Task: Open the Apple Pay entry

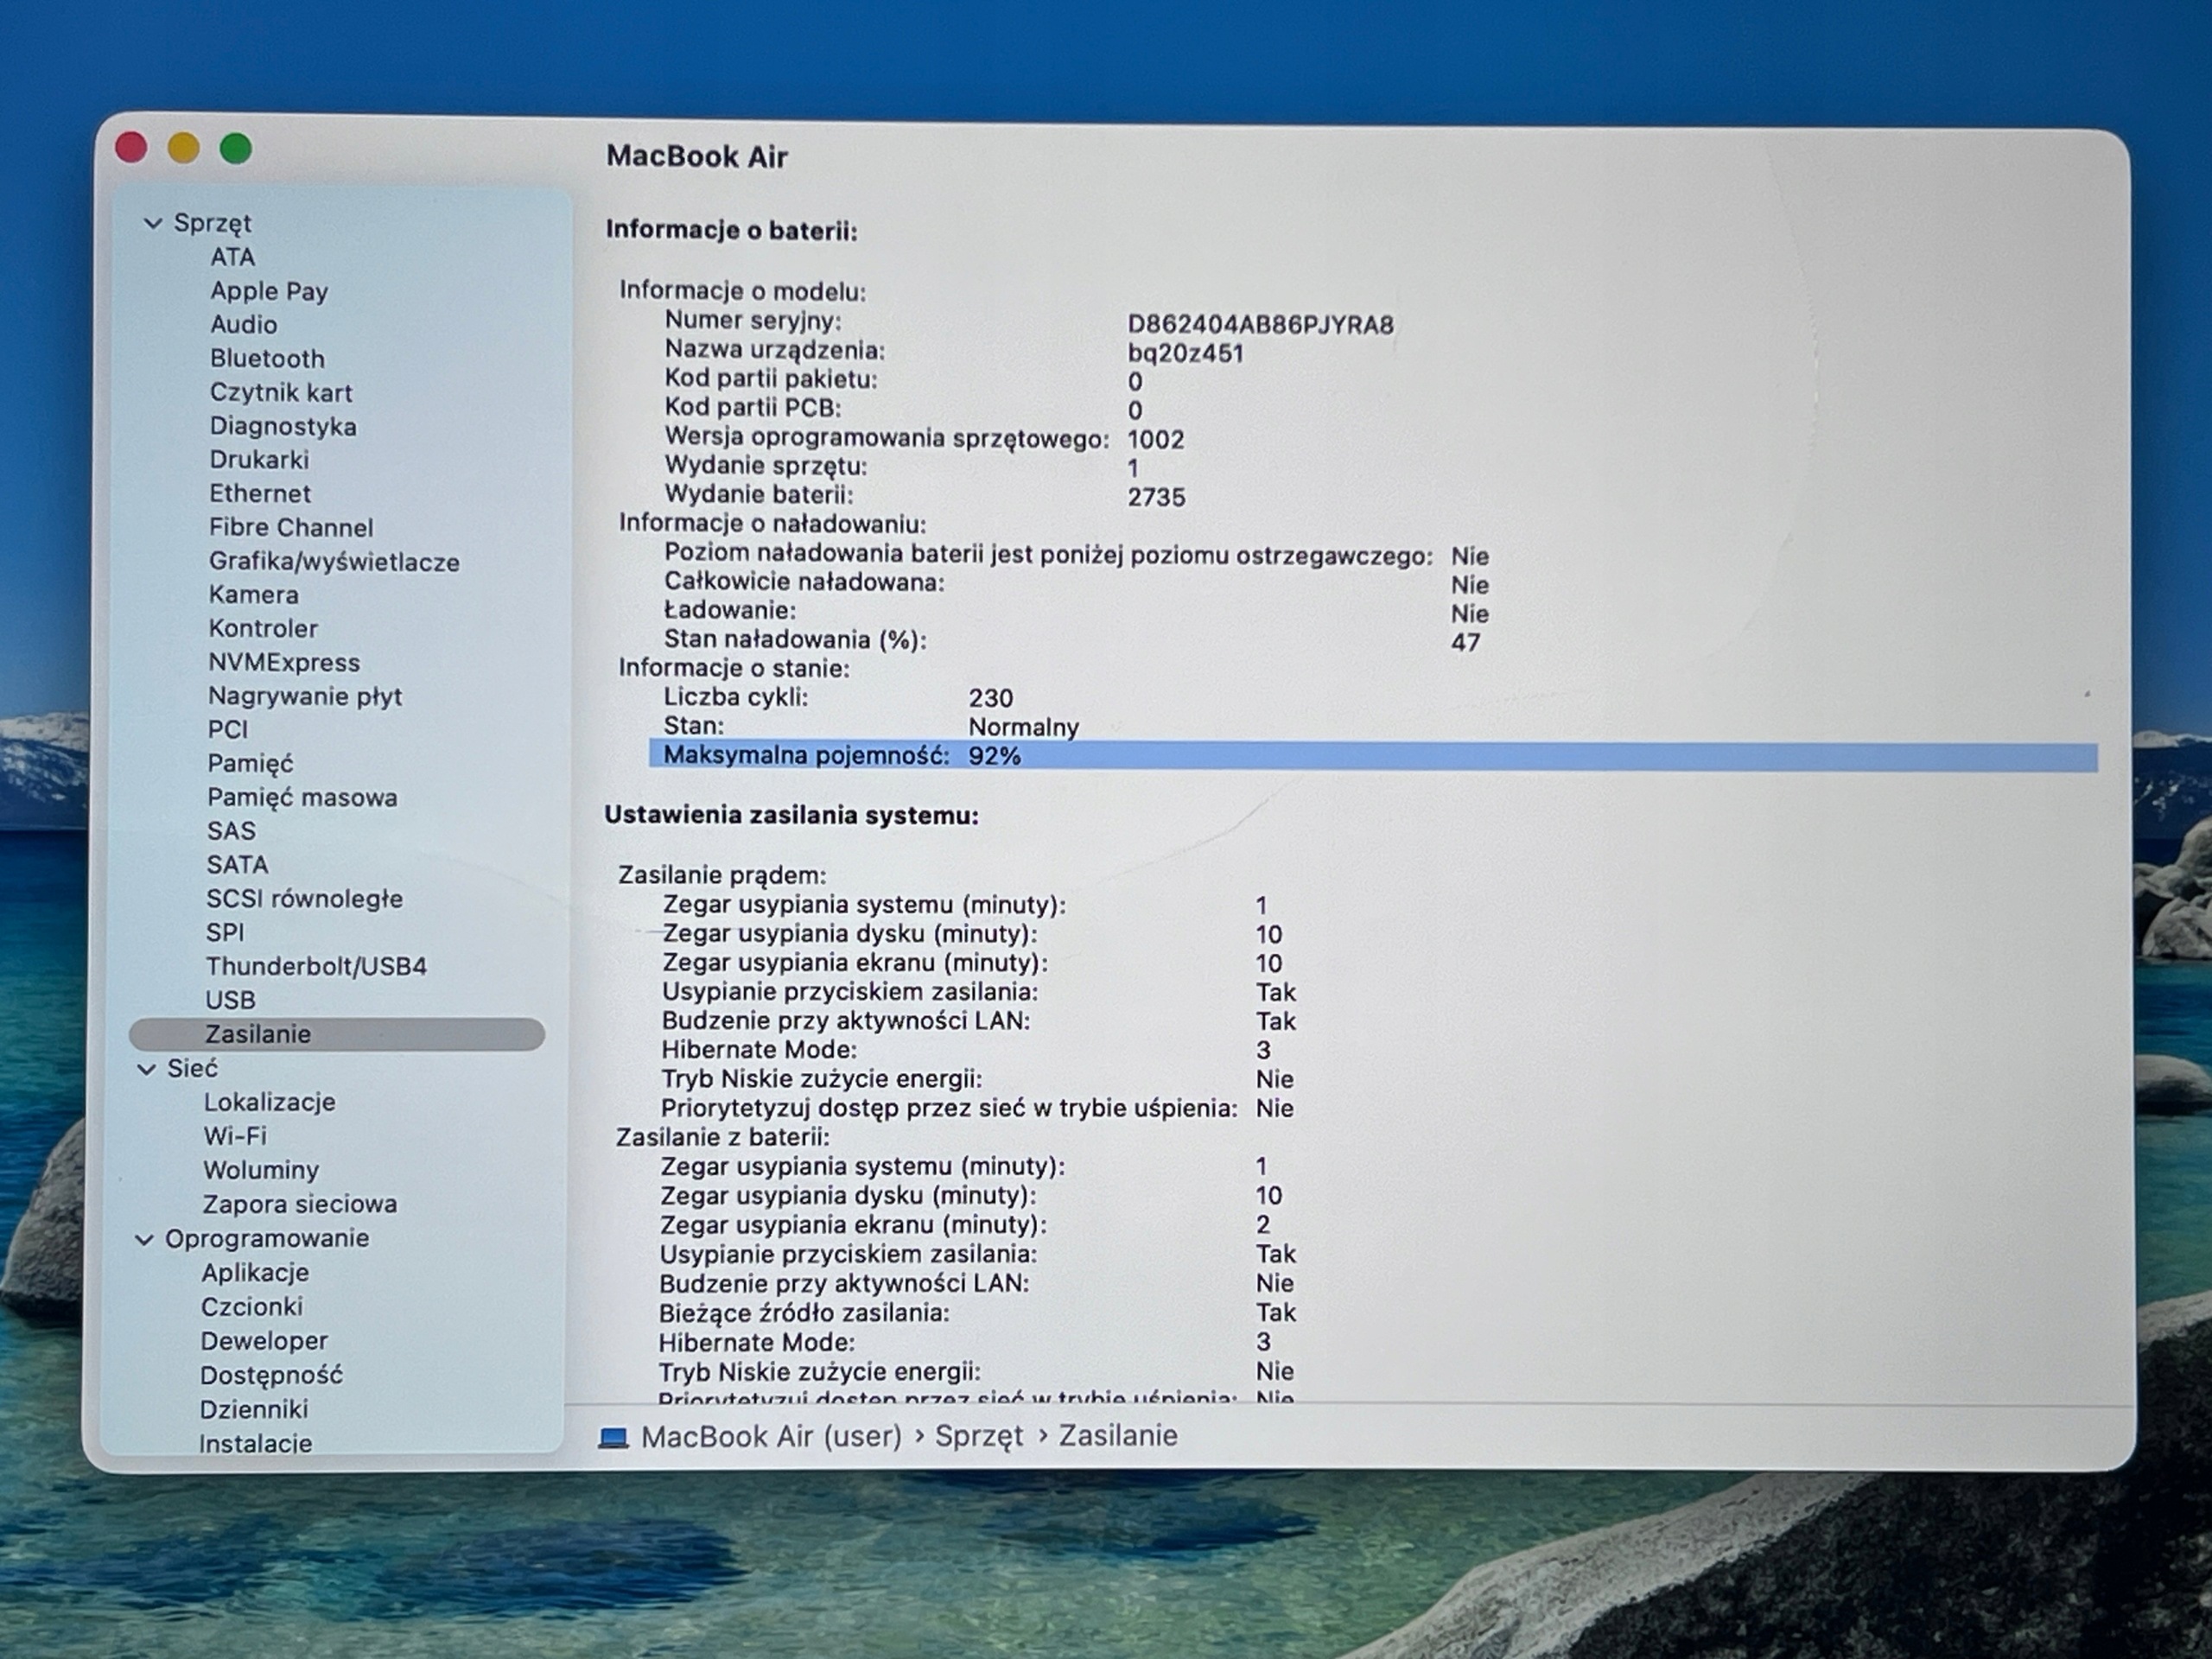Action: coord(269,291)
